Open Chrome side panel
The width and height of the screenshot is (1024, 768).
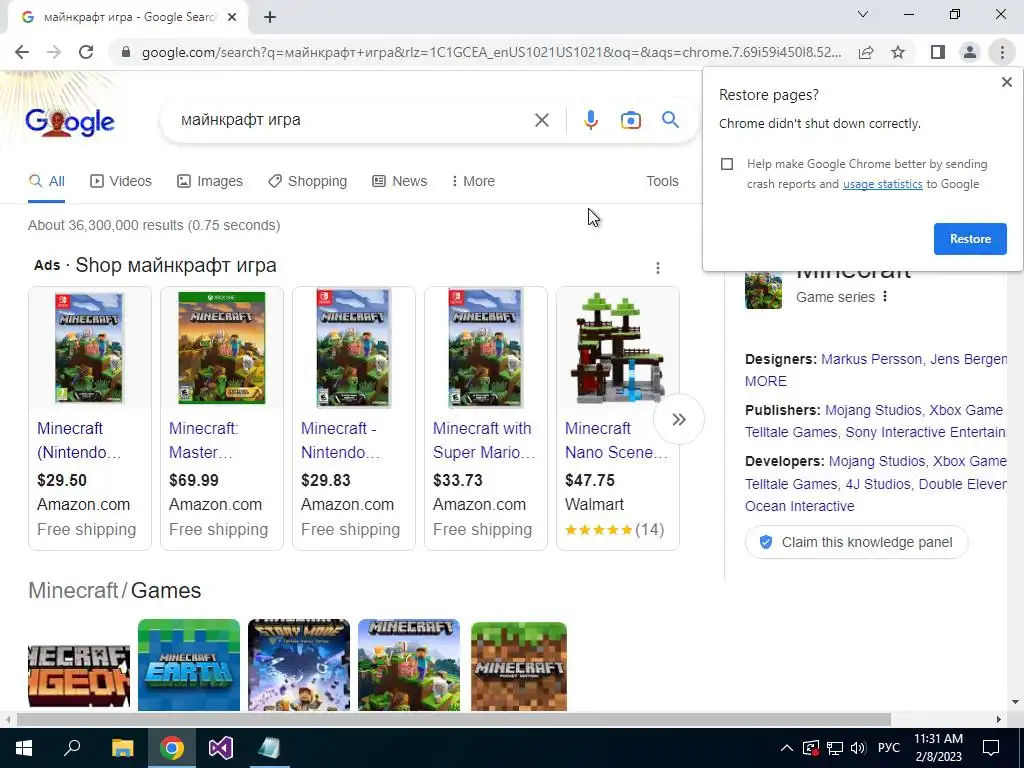pos(938,52)
